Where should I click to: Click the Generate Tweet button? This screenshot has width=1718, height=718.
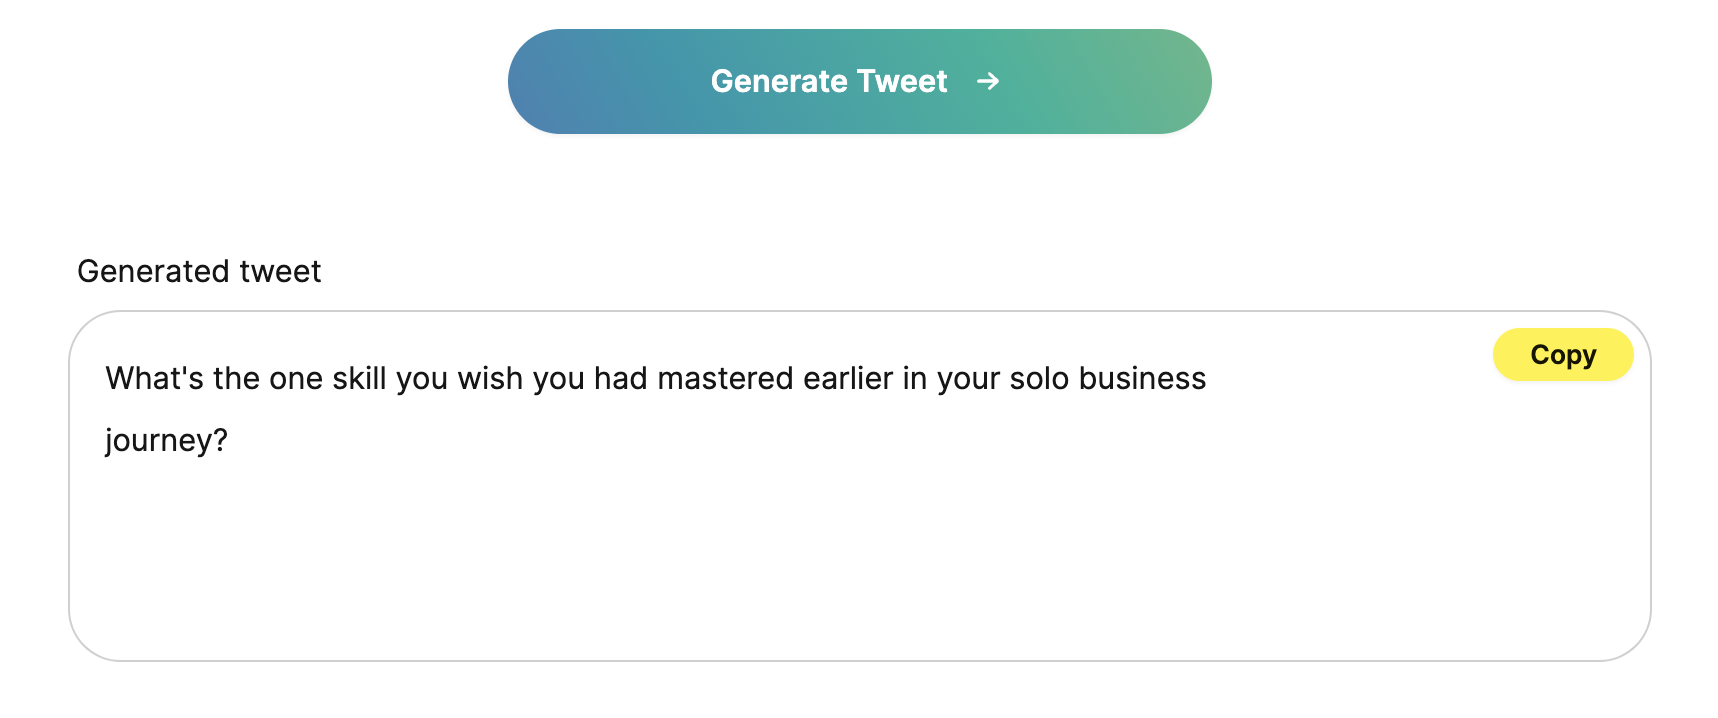coord(858,82)
